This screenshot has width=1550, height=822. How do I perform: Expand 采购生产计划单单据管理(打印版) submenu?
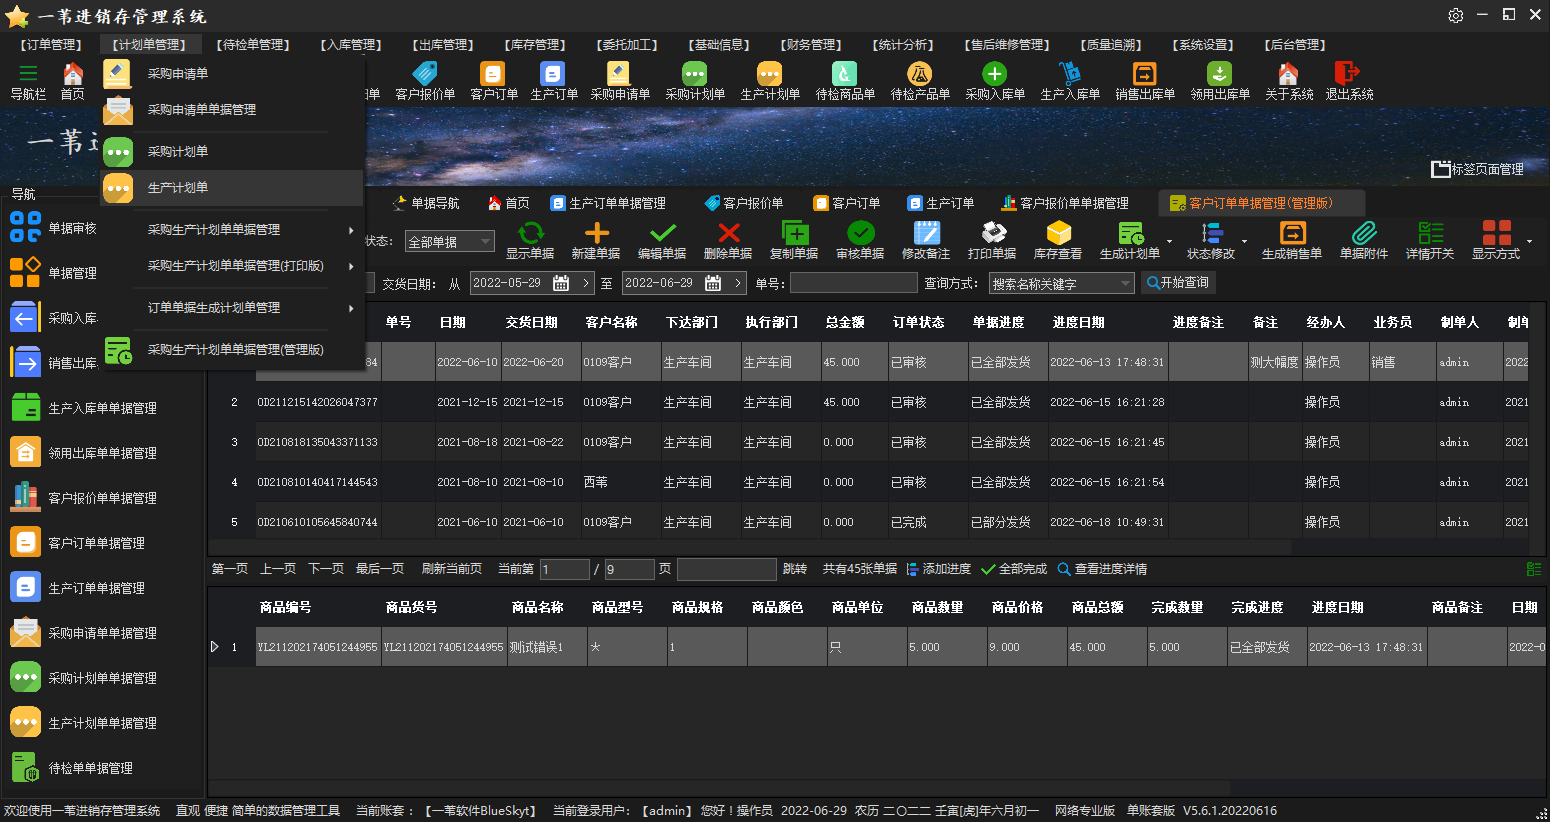[x=231, y=266]
